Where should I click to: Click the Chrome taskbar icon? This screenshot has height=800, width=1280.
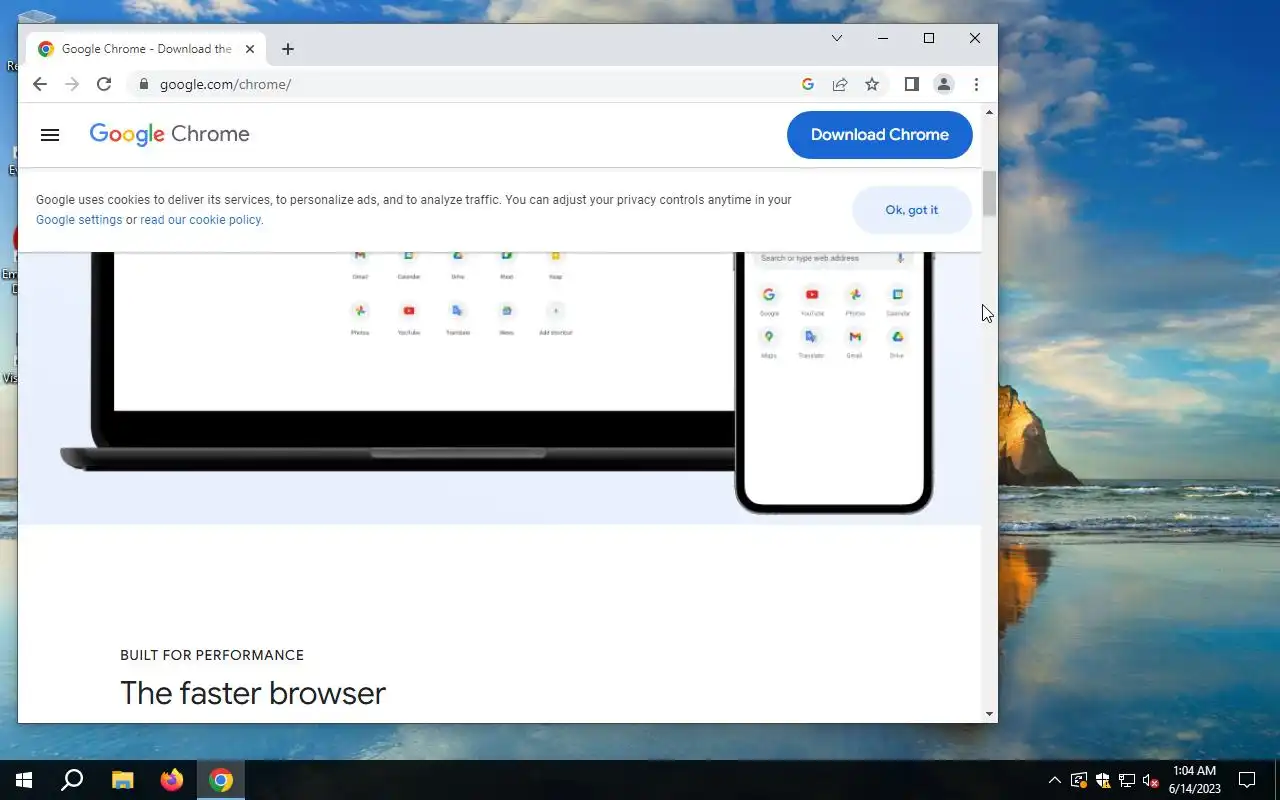(221, 780)
